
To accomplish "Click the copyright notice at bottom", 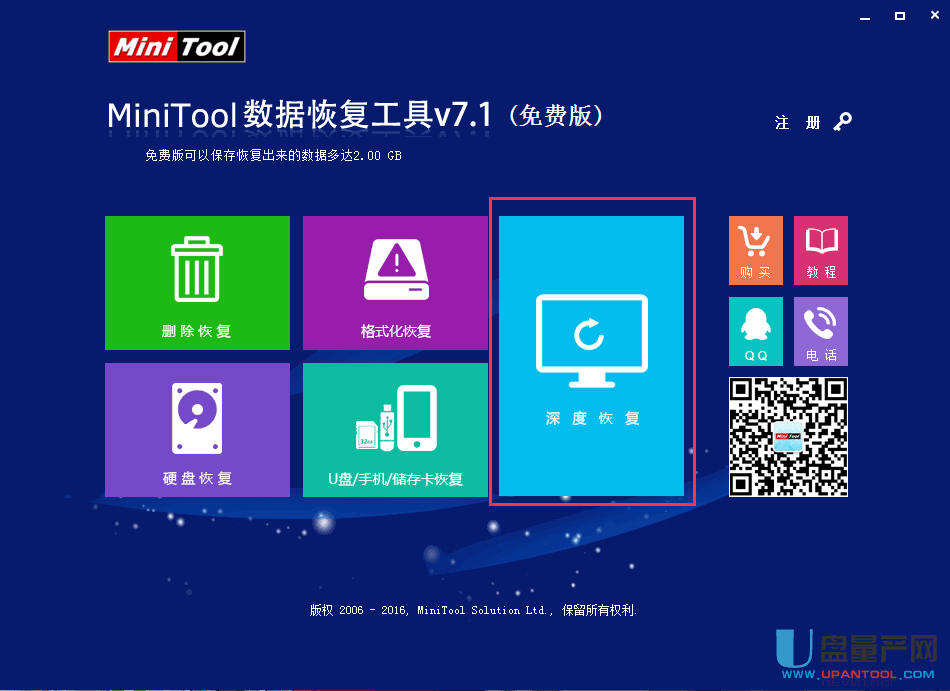I will [x=475, y=610].
